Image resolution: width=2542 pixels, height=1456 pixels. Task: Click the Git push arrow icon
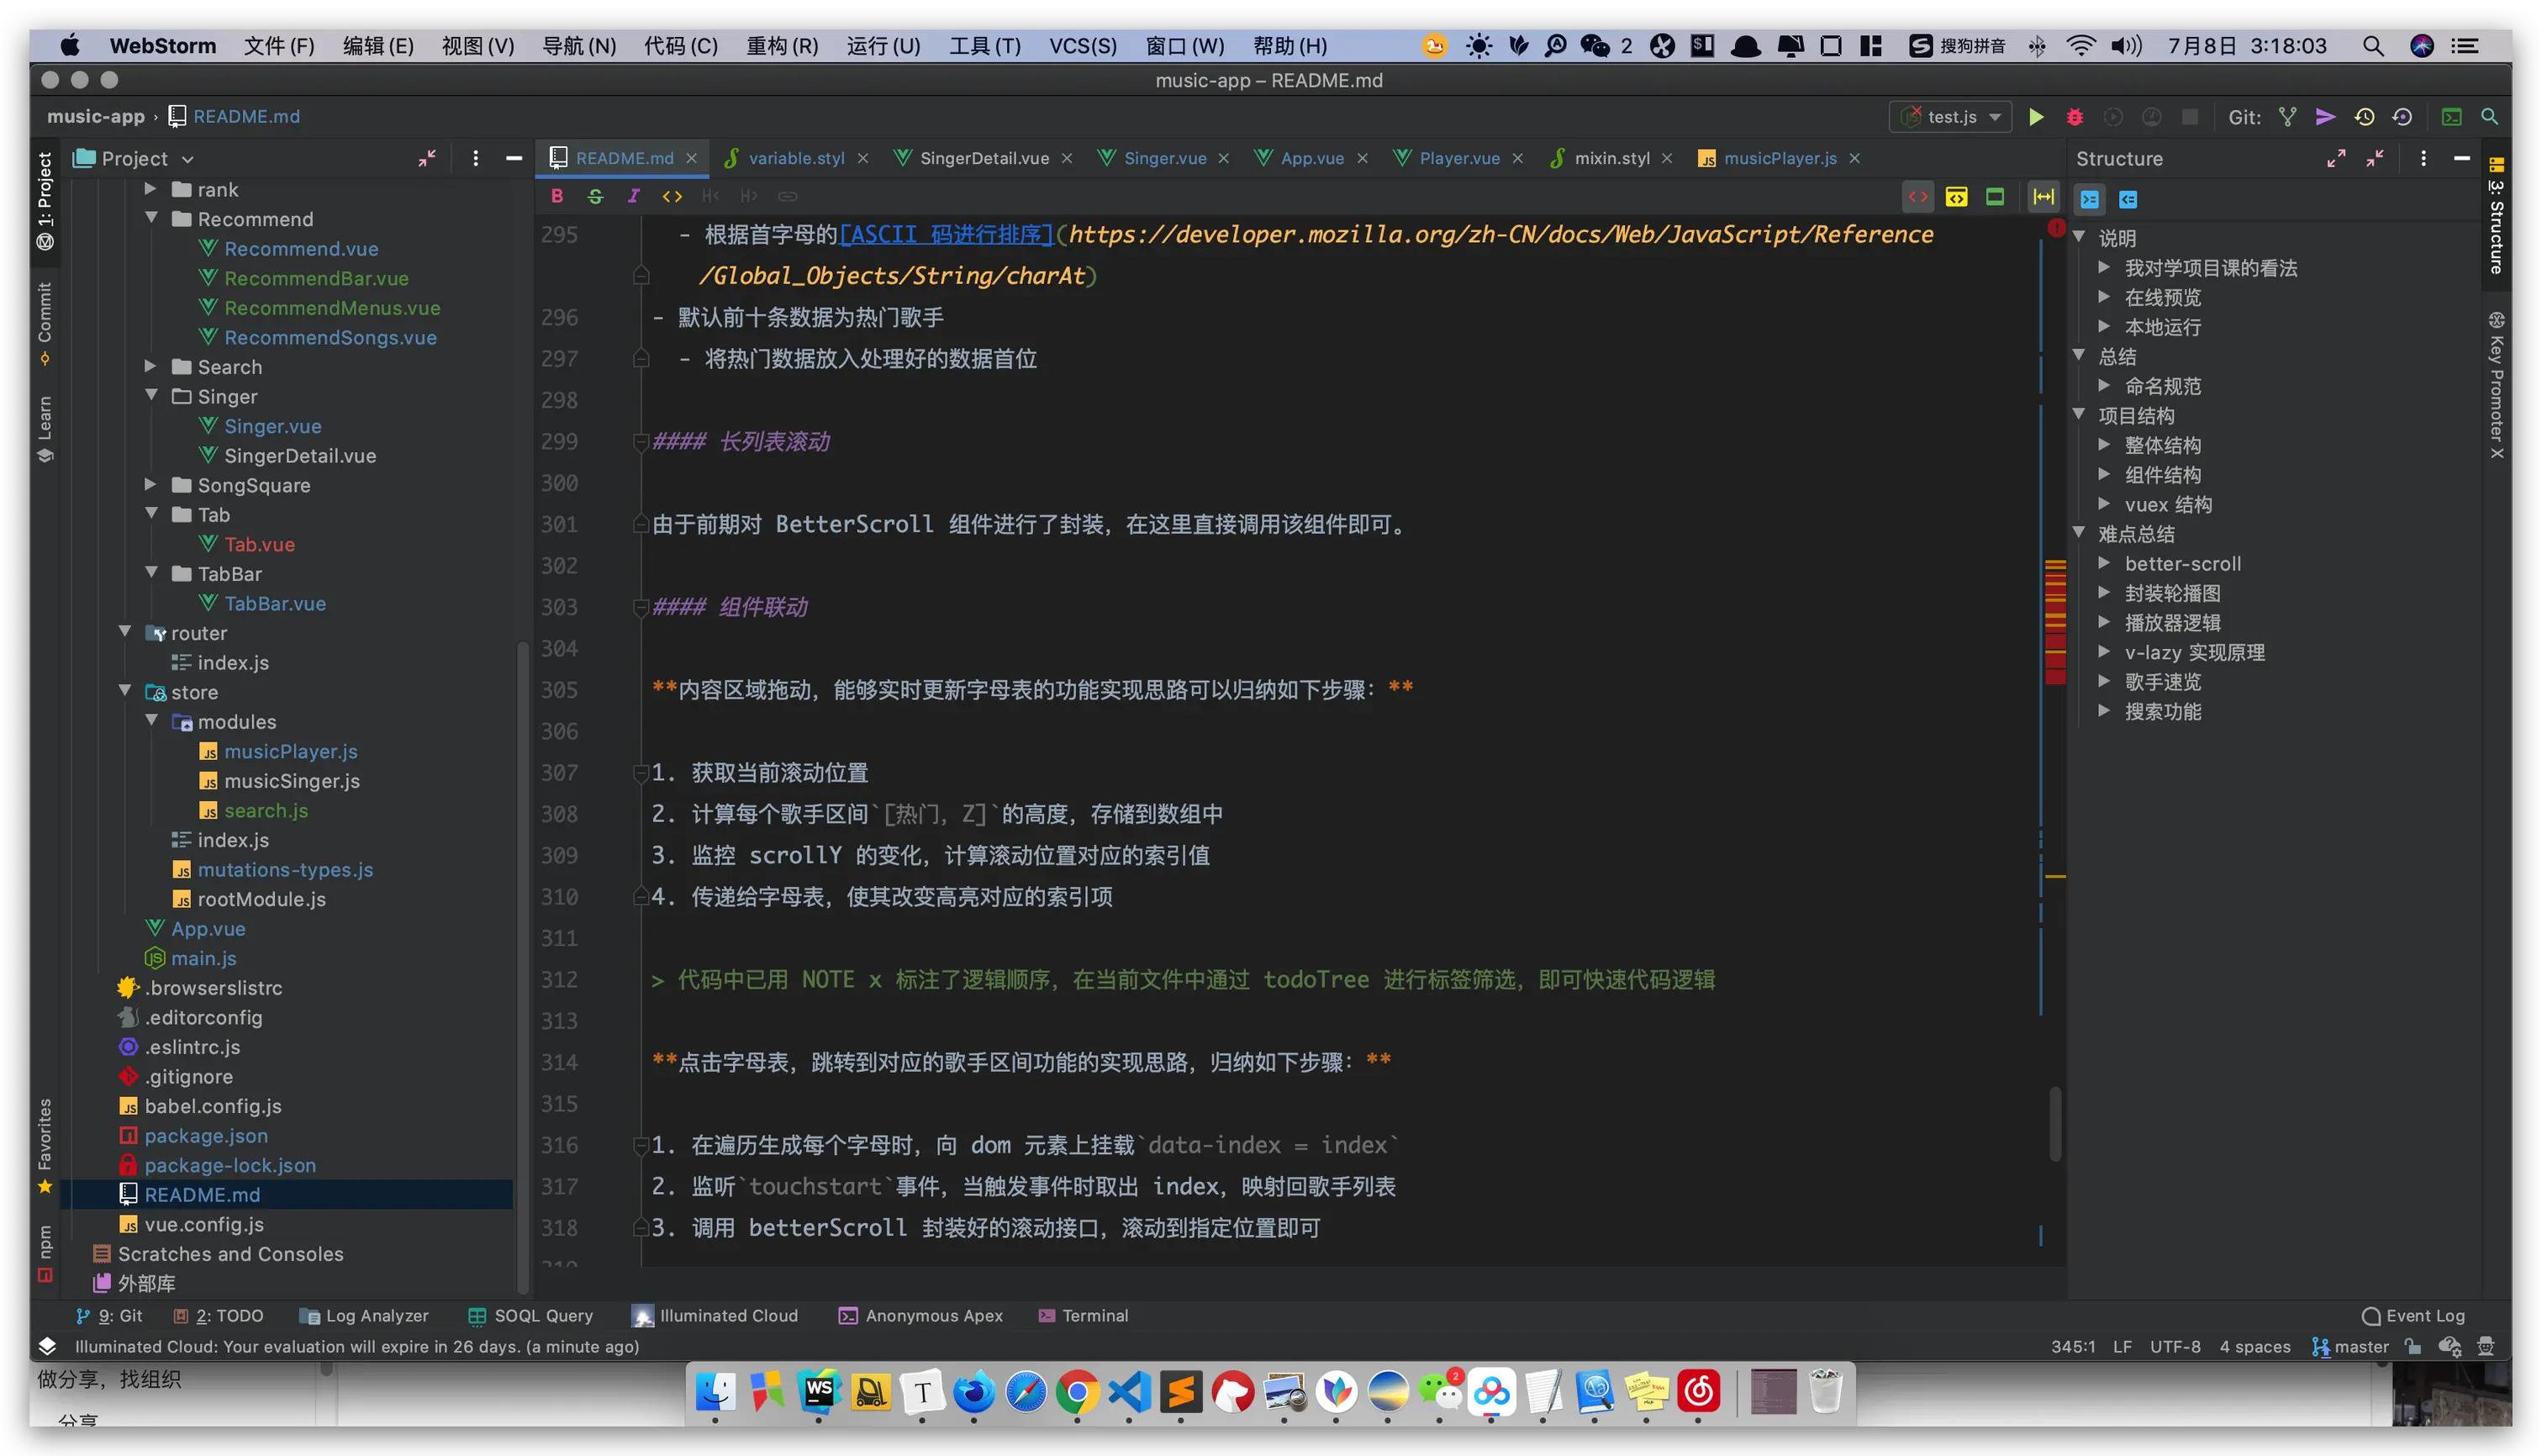point(2325,117)
